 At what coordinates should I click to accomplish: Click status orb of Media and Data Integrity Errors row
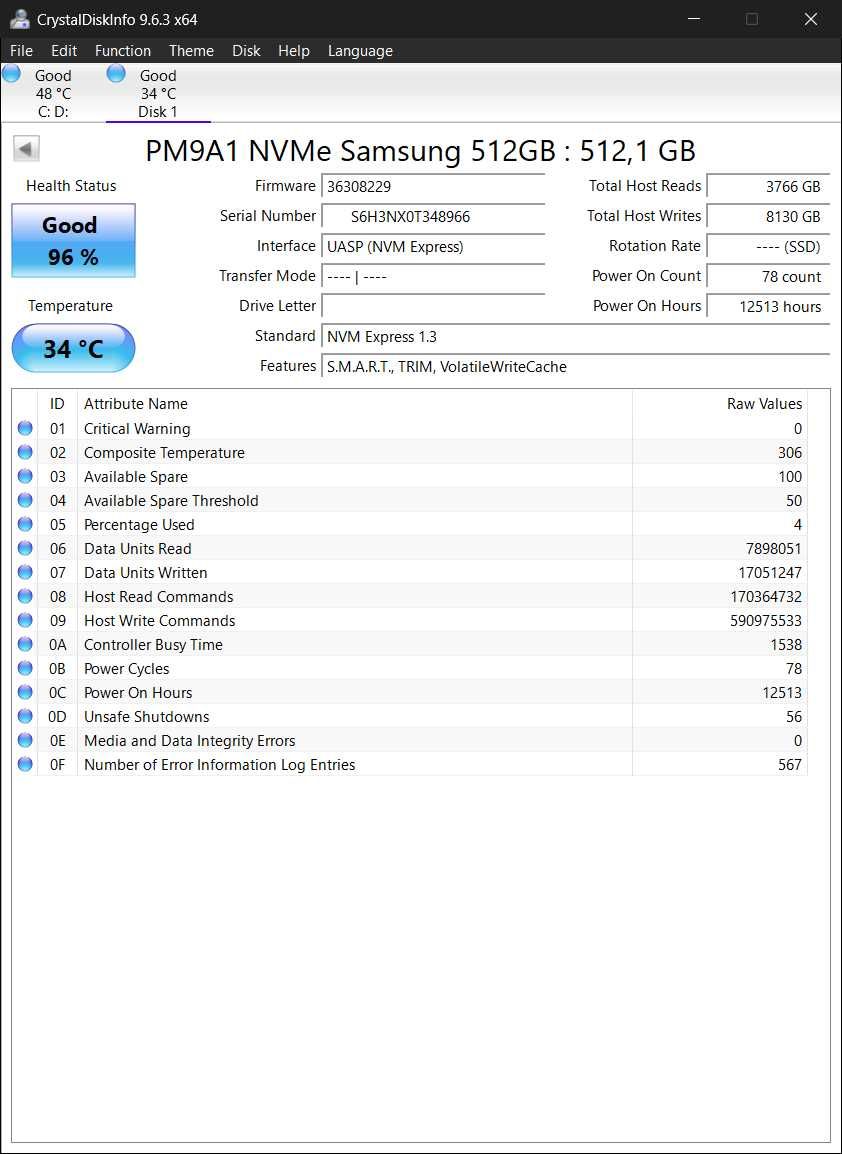click(x=25, y=740)
